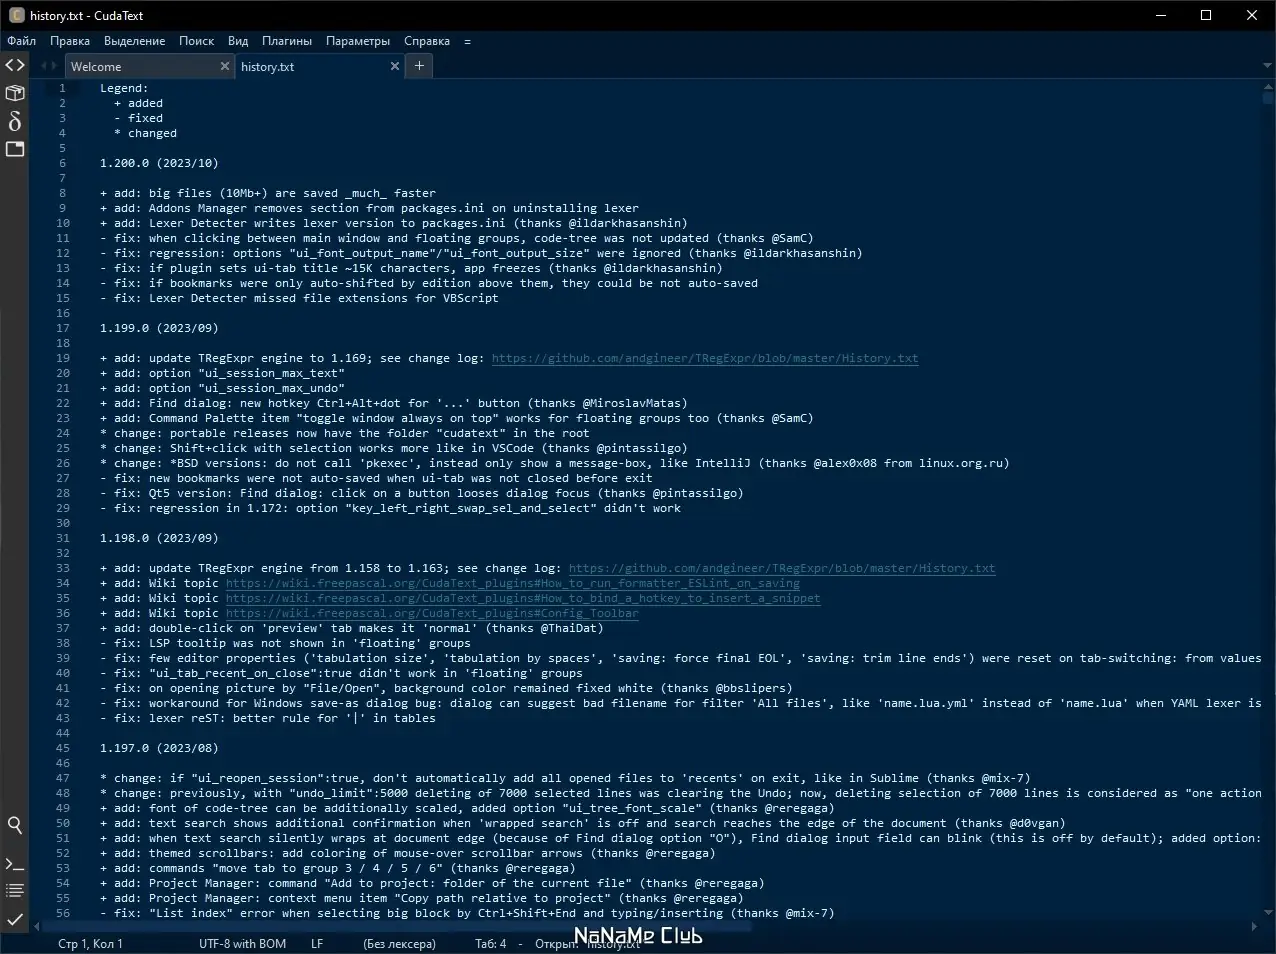Place cursor on '1.197.0 (2023/08)' heading
Viewport: 1276px width, 954px height.
tap(159, 748)
